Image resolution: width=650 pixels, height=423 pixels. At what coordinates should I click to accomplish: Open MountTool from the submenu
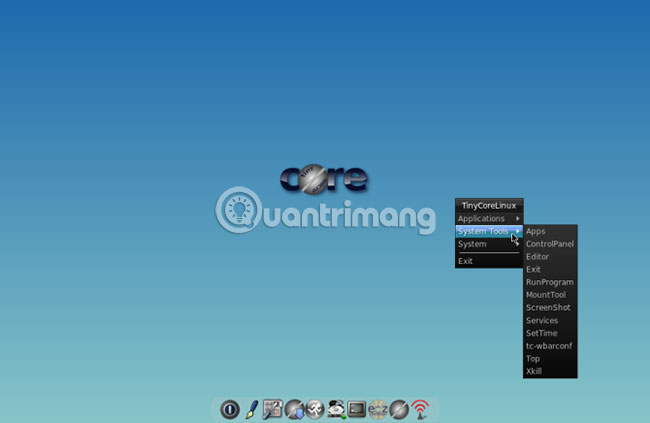point(550,295)
